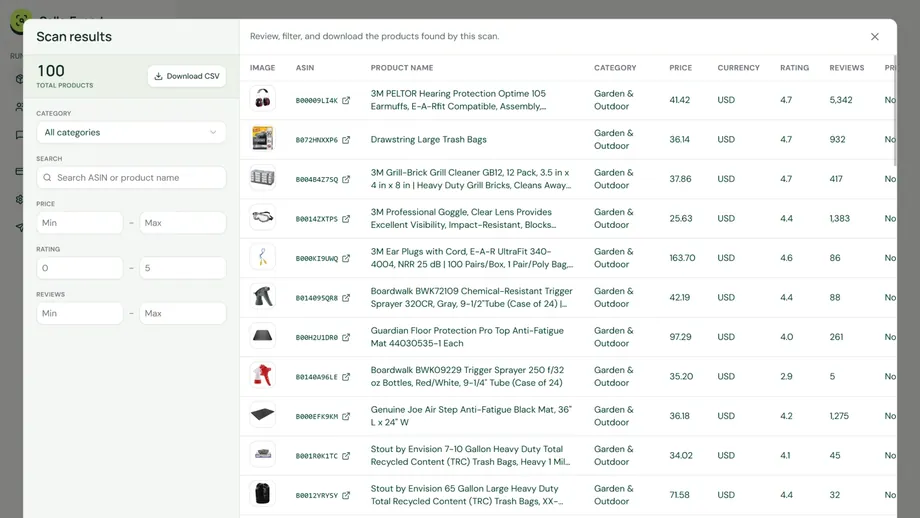Click the magnifier icon in search field

(48, 178)
